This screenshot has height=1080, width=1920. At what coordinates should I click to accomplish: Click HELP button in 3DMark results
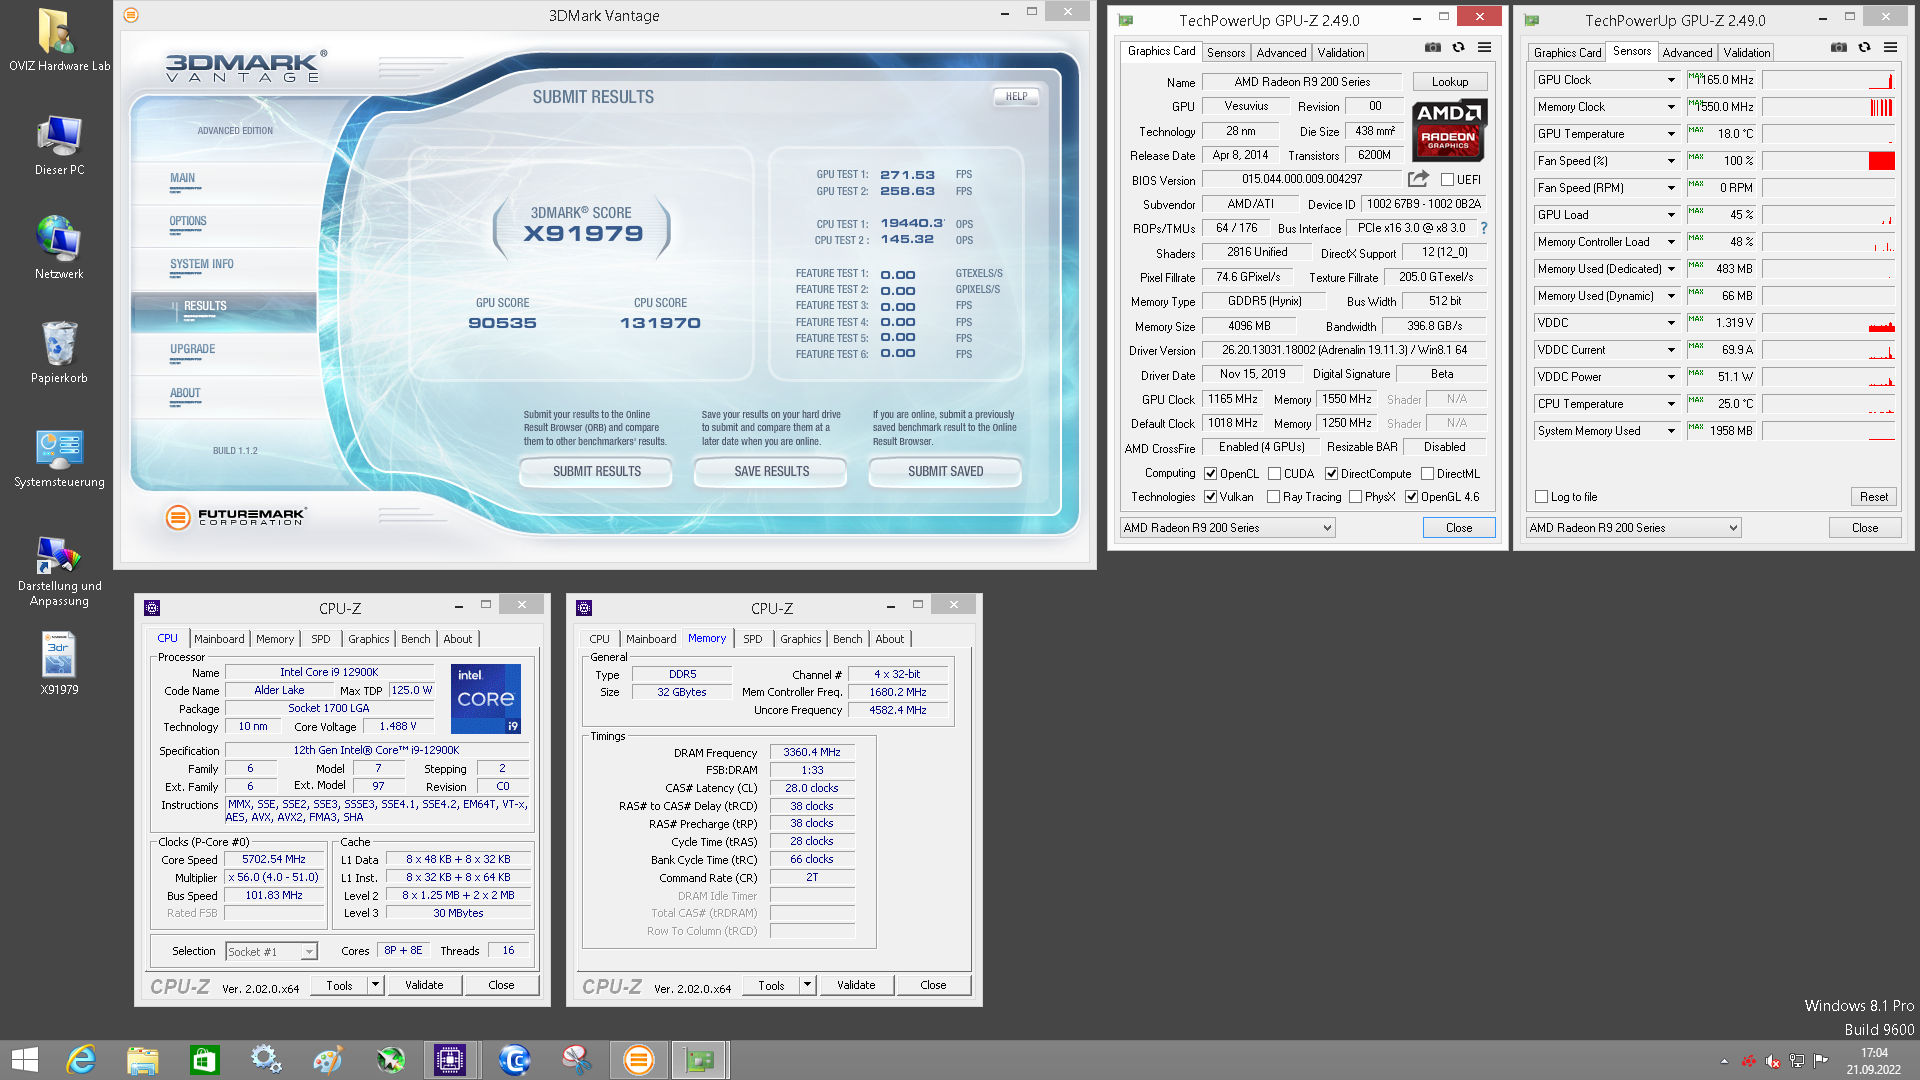pos(1016,97)
